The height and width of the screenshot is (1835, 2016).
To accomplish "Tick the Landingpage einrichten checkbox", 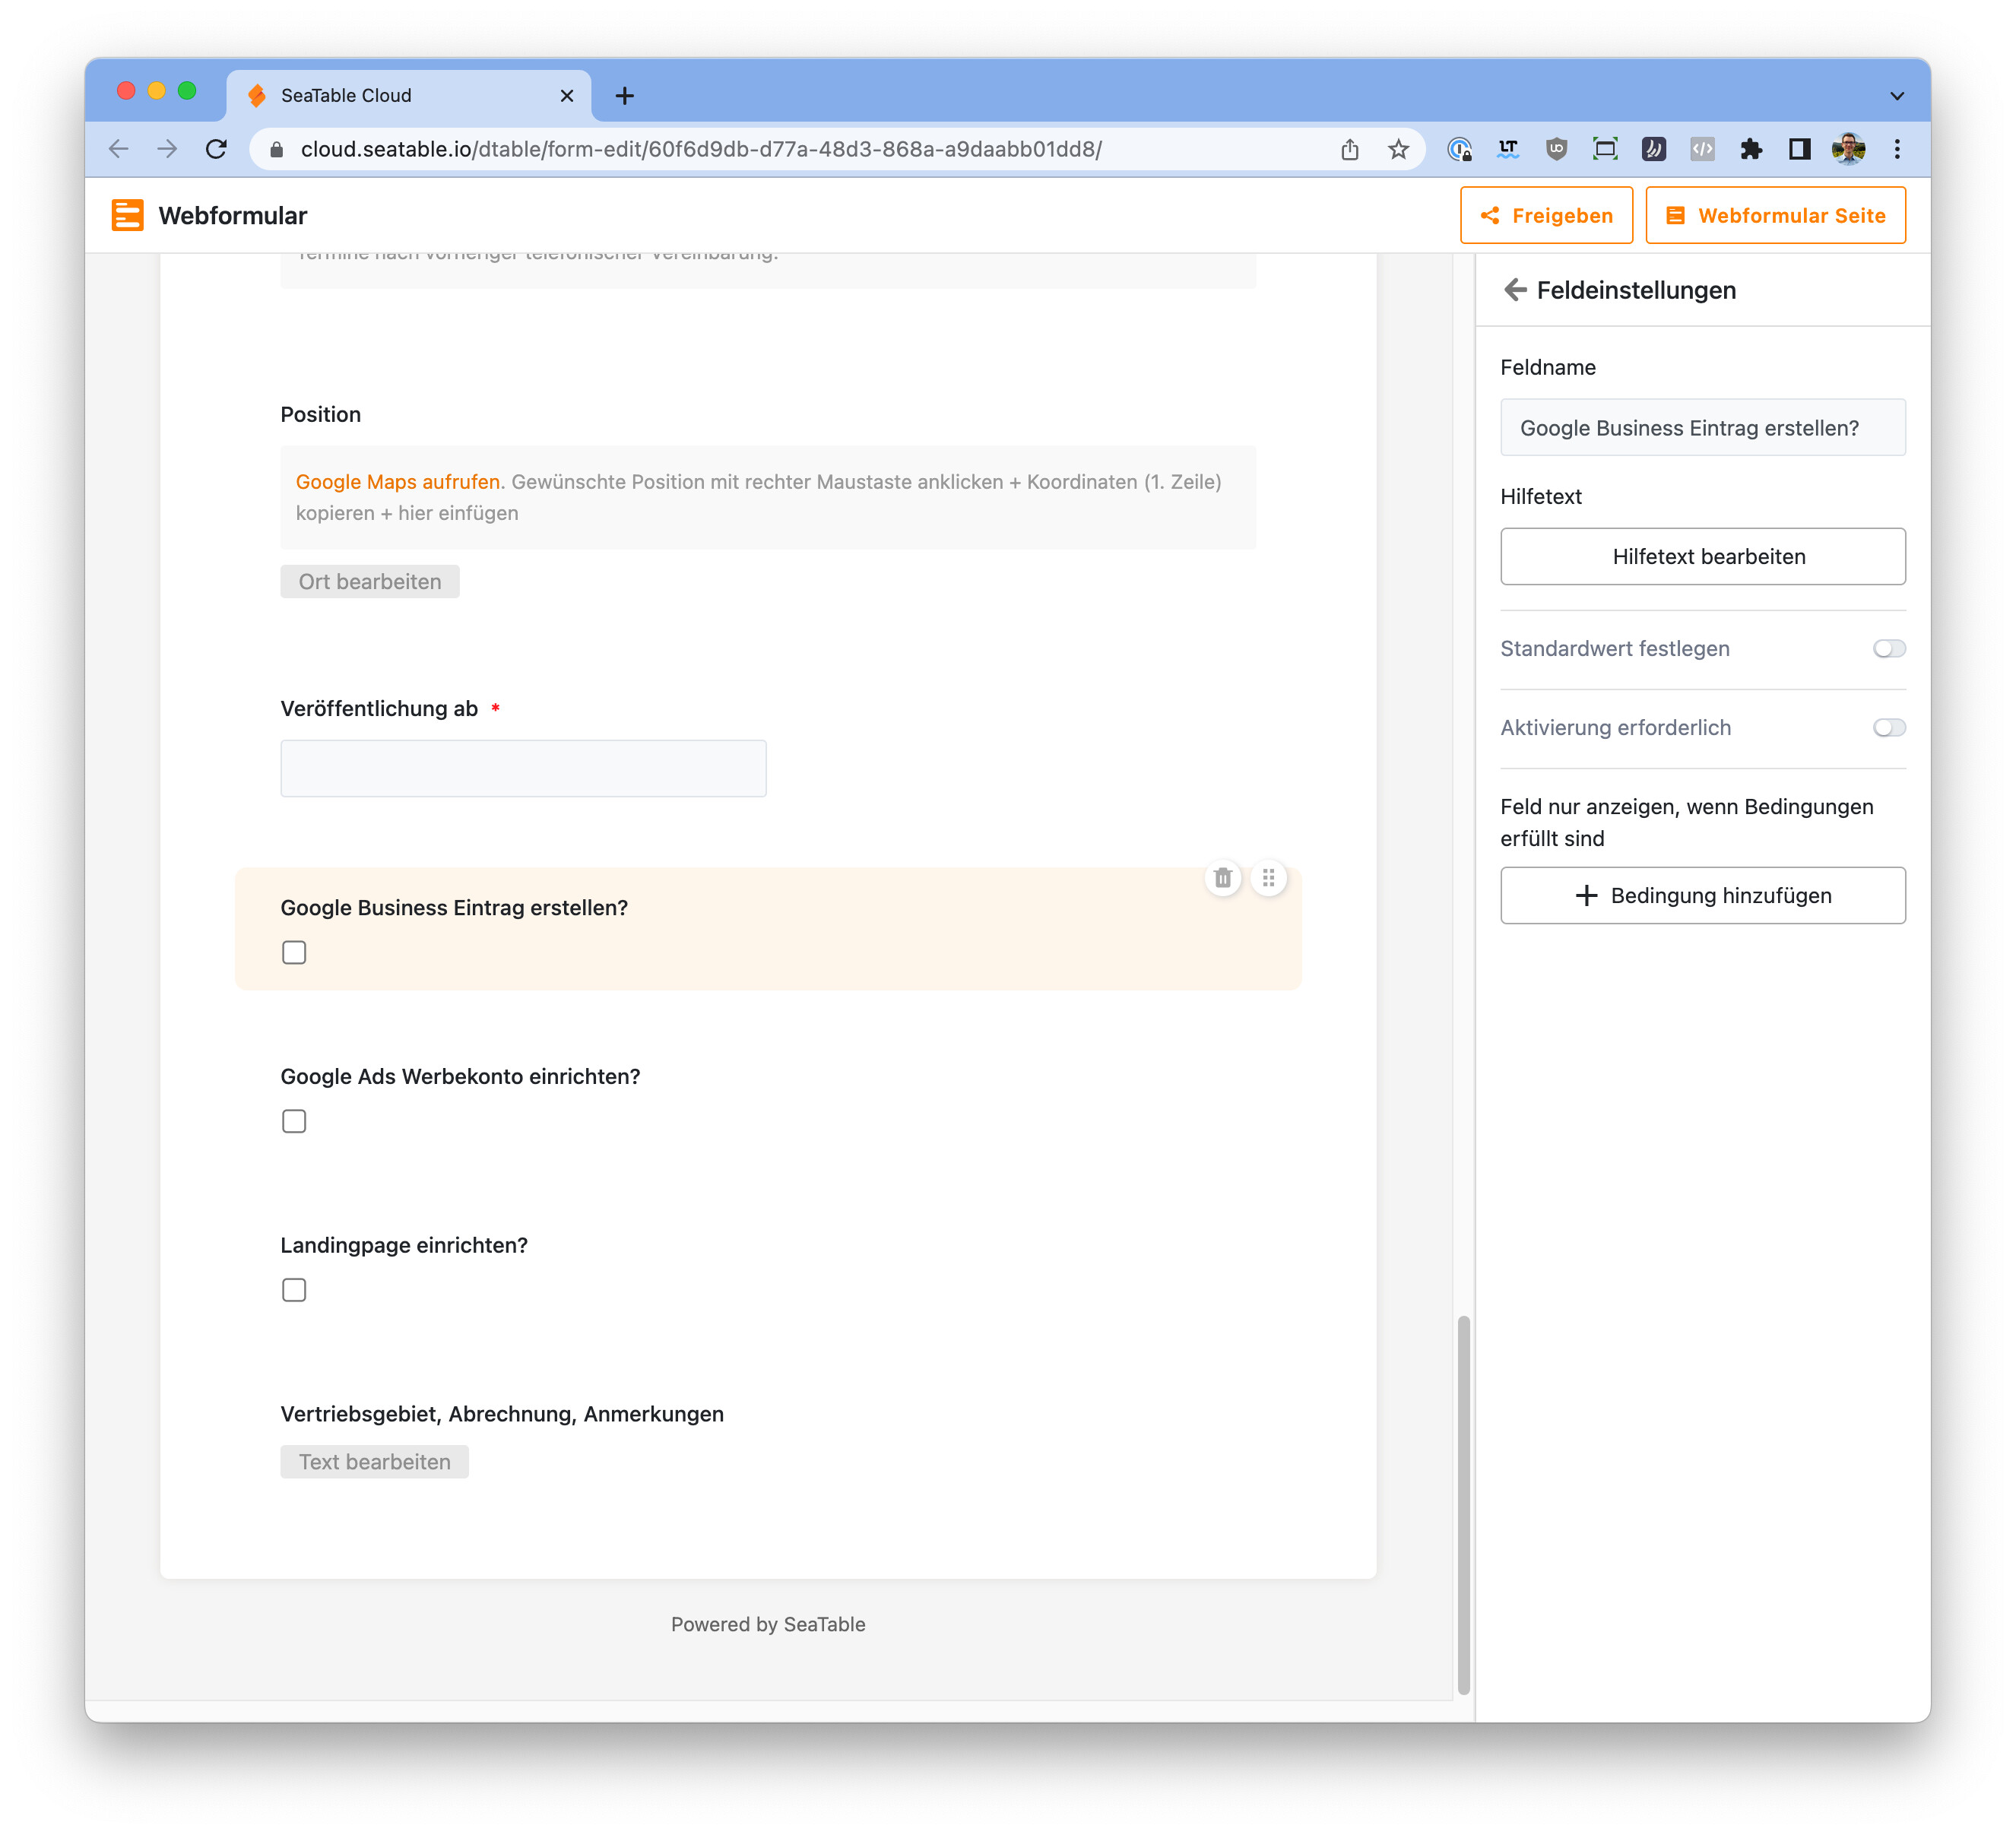I will tap(294, 1290).
